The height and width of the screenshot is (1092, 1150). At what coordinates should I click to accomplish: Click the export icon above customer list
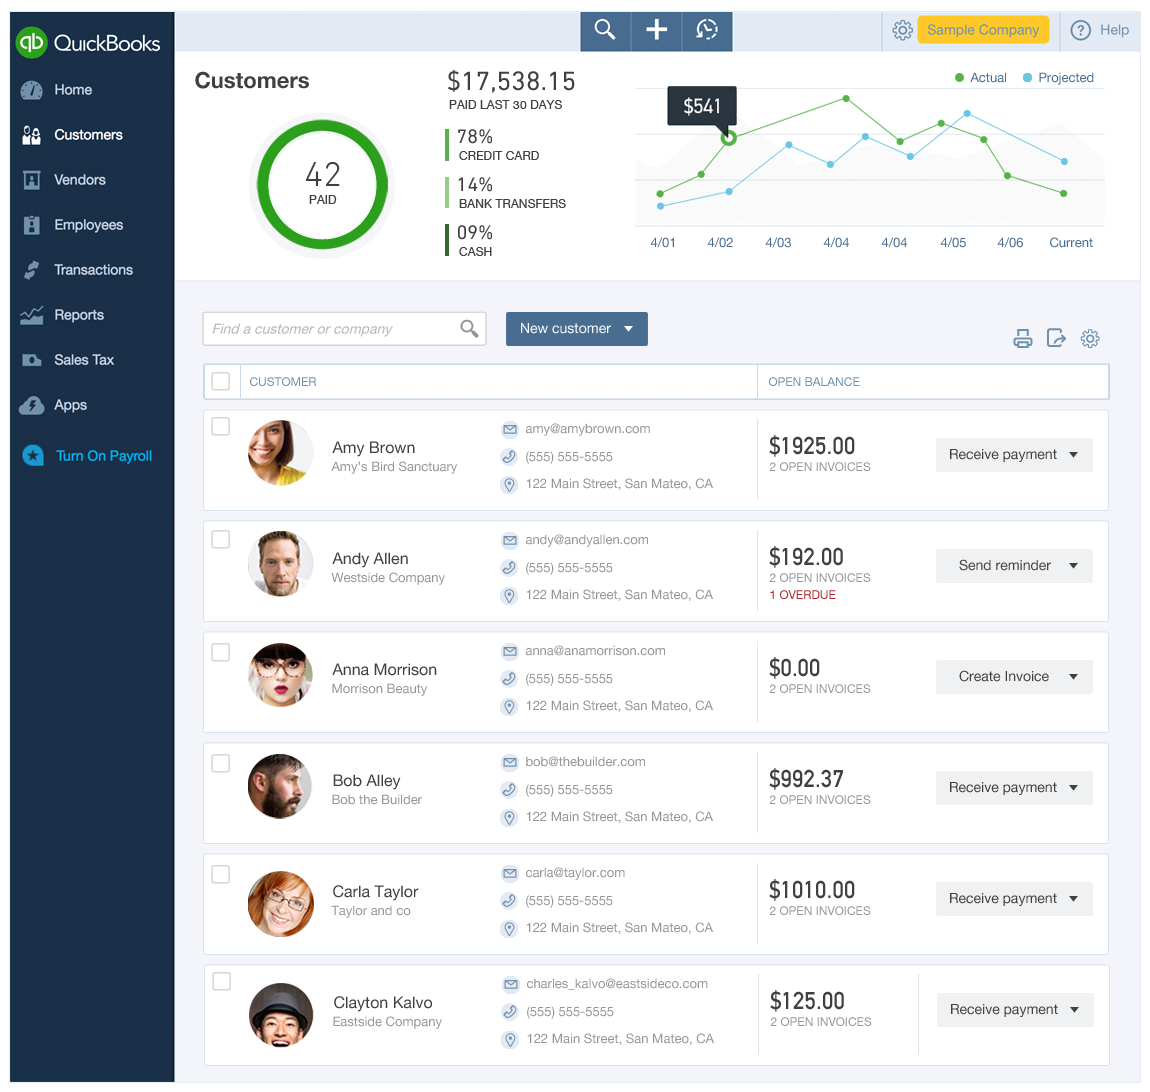(x=1056, y=338)
